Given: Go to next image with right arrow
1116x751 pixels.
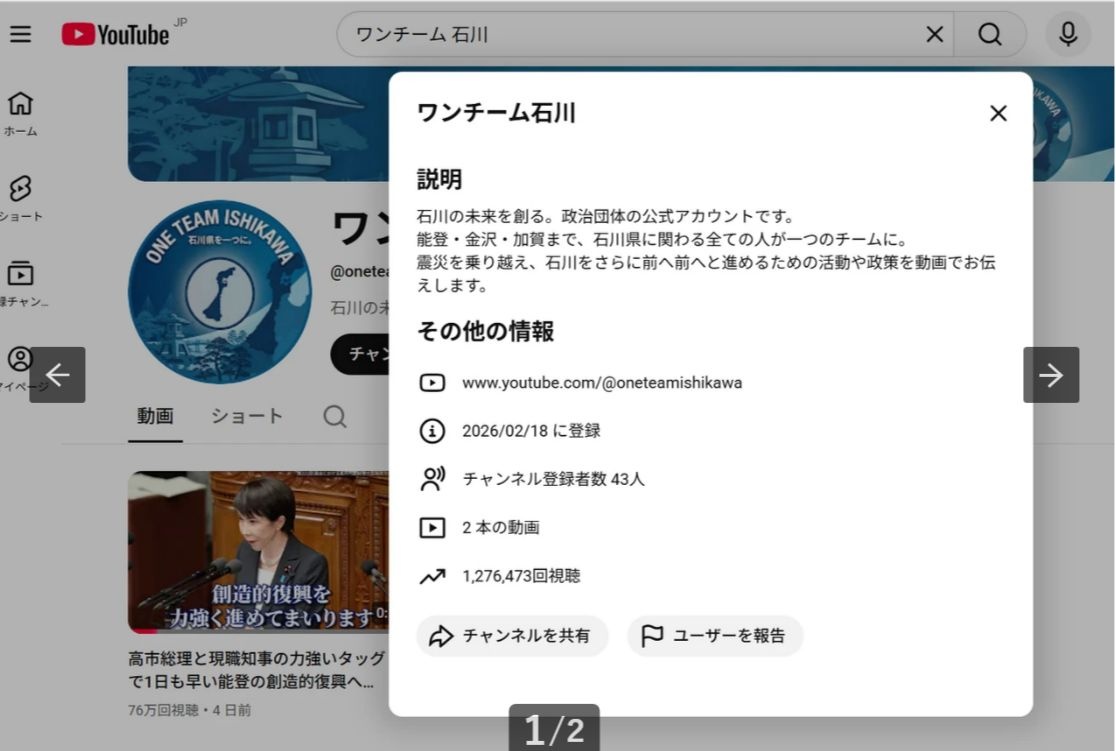Looking at the screenshot, I should [x=1050, y=375].
